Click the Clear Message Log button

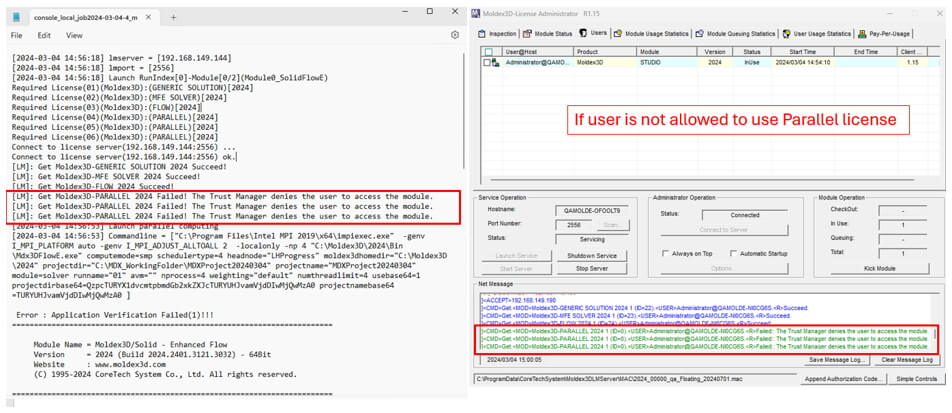tap(908, 360)
